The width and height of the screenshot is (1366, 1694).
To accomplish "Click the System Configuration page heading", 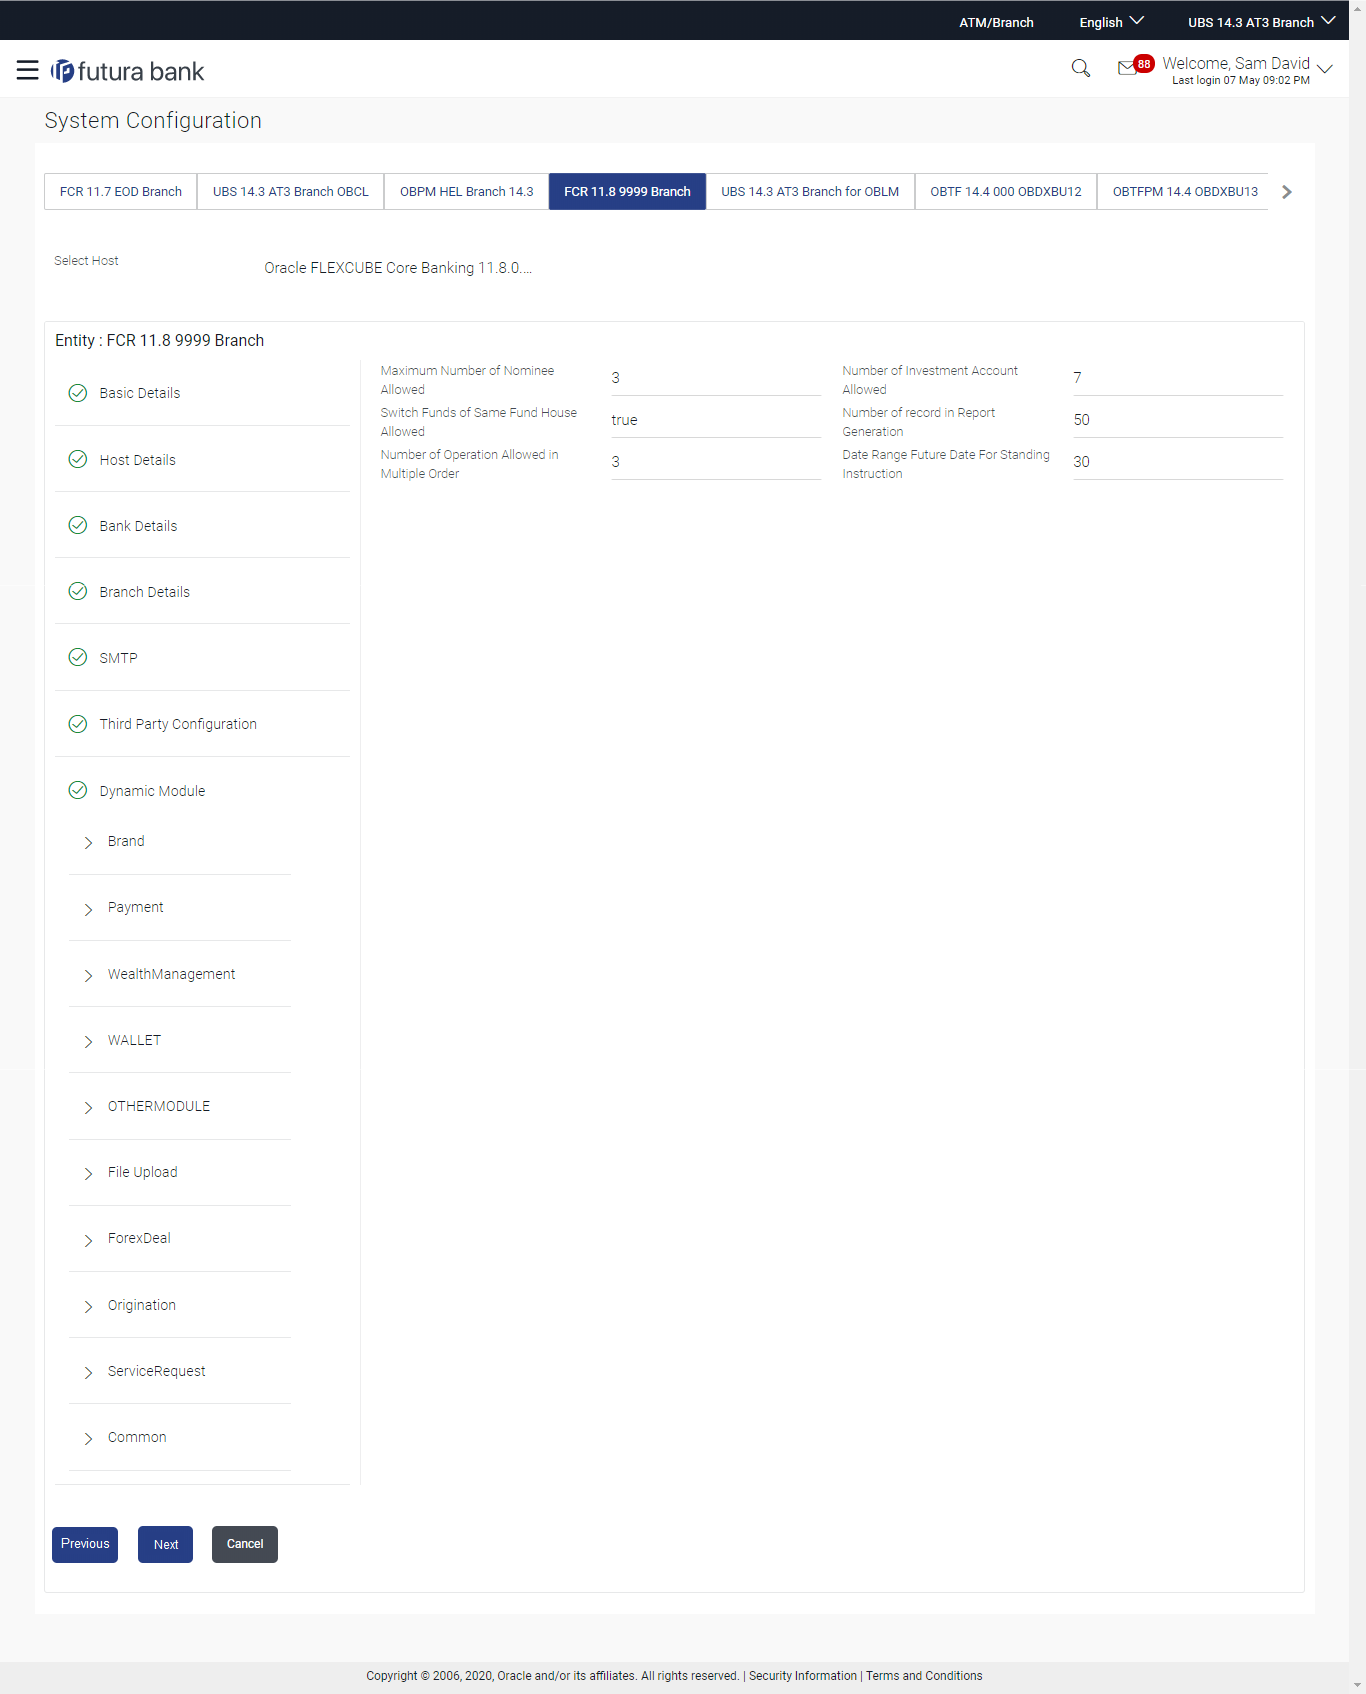I will pyautogui.click(x=153, y=121).
